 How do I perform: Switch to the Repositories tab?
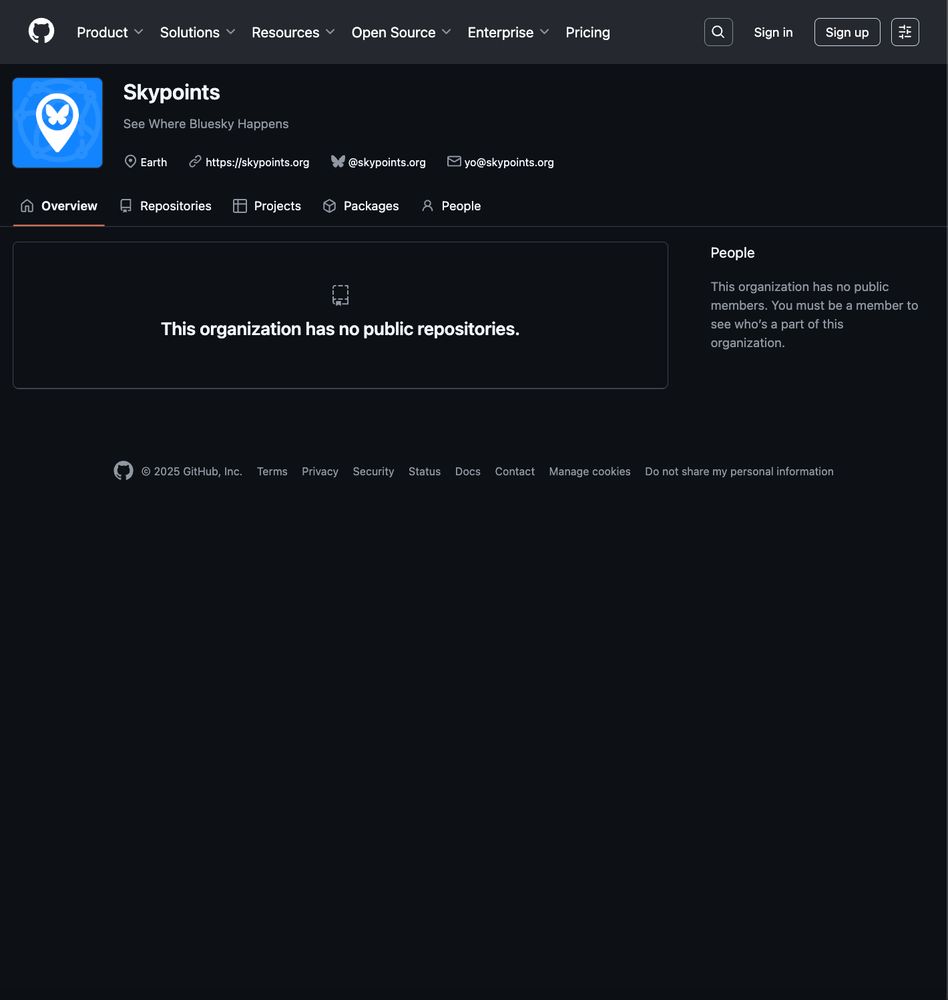[x=166, y=206]
